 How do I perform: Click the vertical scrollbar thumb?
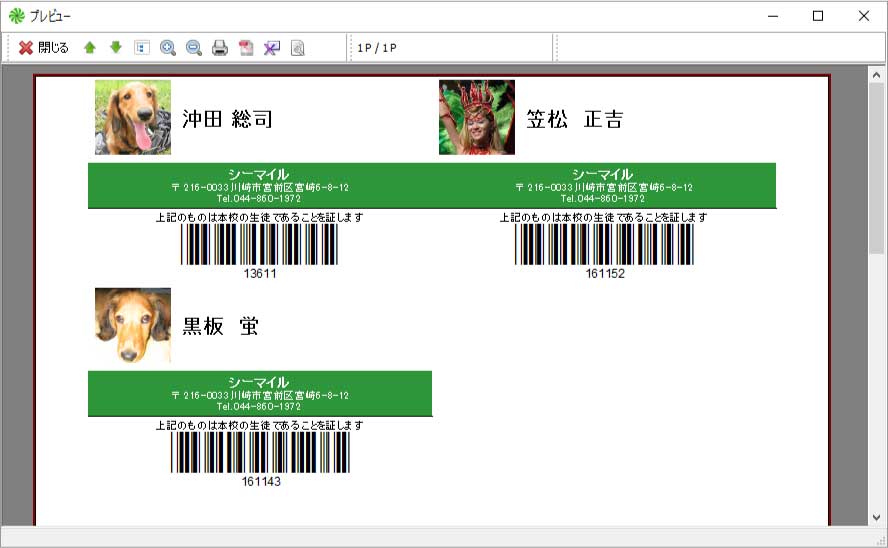(x=876, y=168)
